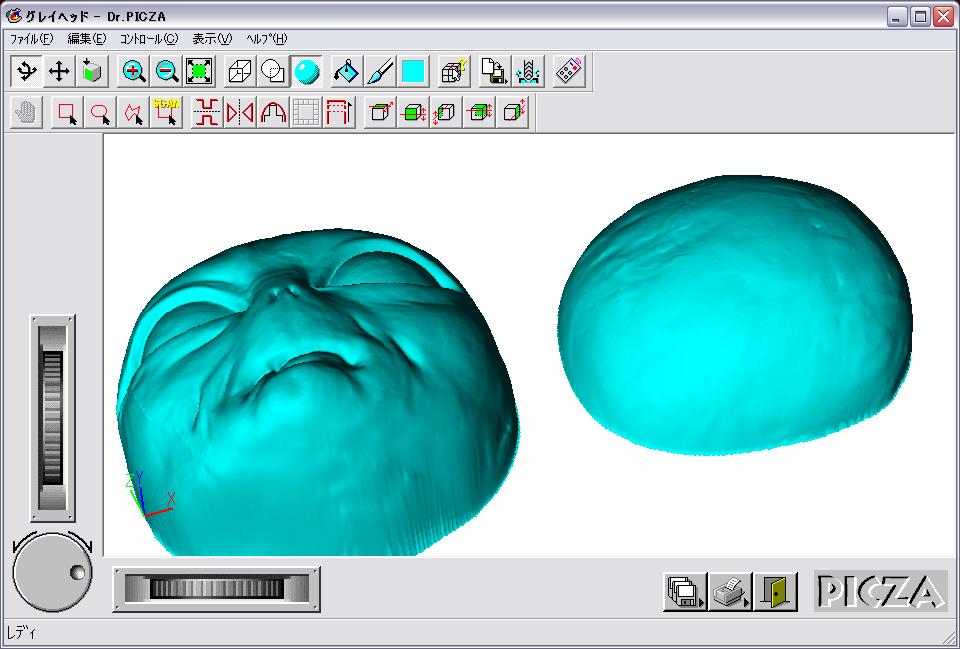Viewport: 960px width, 649px height.
Task: Click the exit door button
Action: pyautogui.click(x=776, y=592)
